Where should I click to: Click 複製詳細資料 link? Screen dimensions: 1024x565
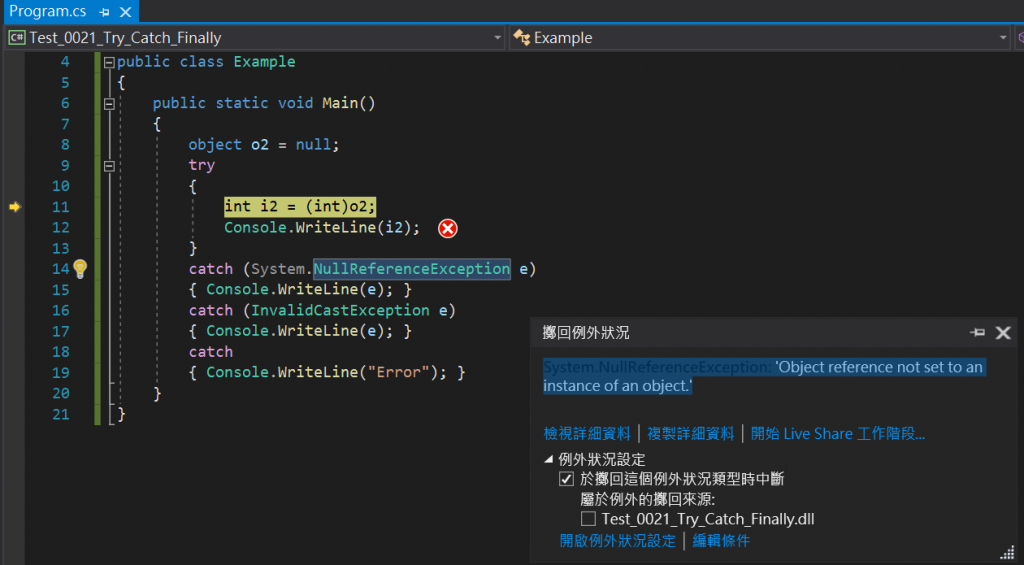click(x=690, y=434)
